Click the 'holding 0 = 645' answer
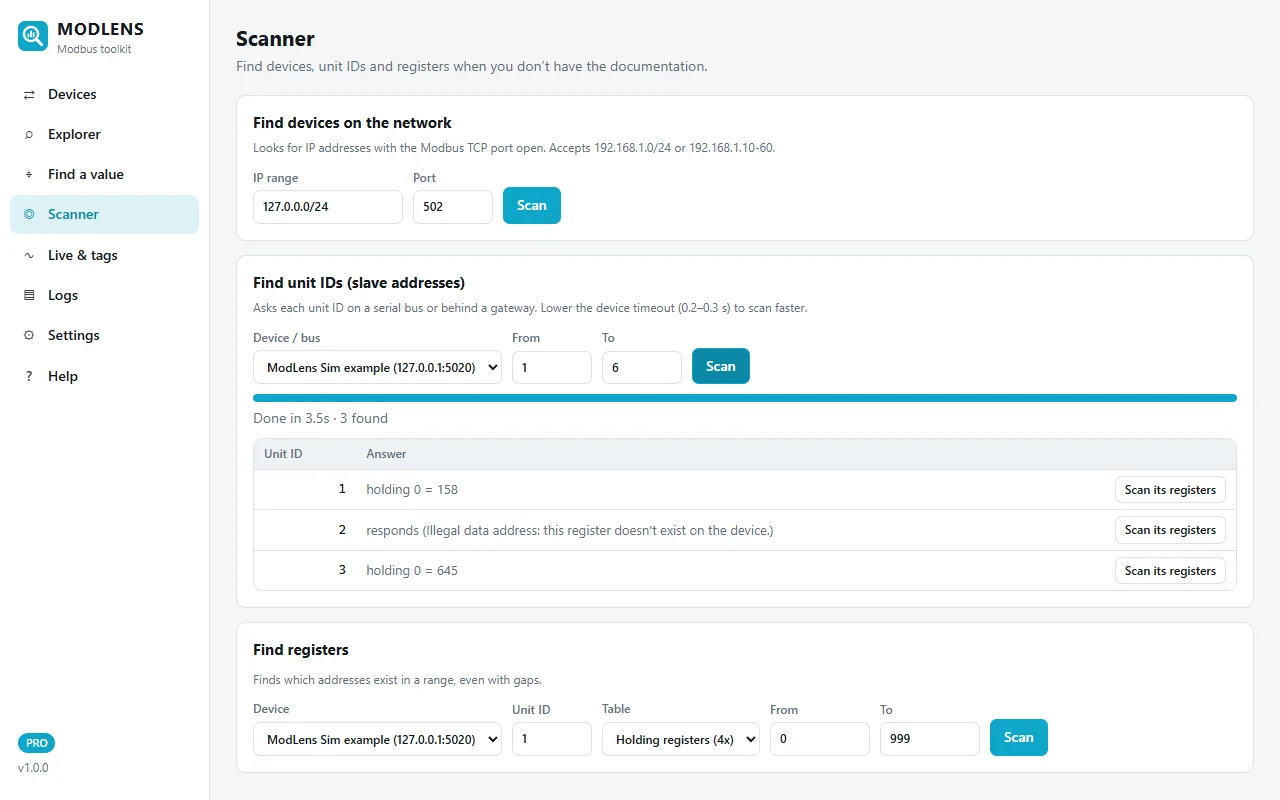The height and width of the screenshot is (800, 1280). (x=412, y=570)
